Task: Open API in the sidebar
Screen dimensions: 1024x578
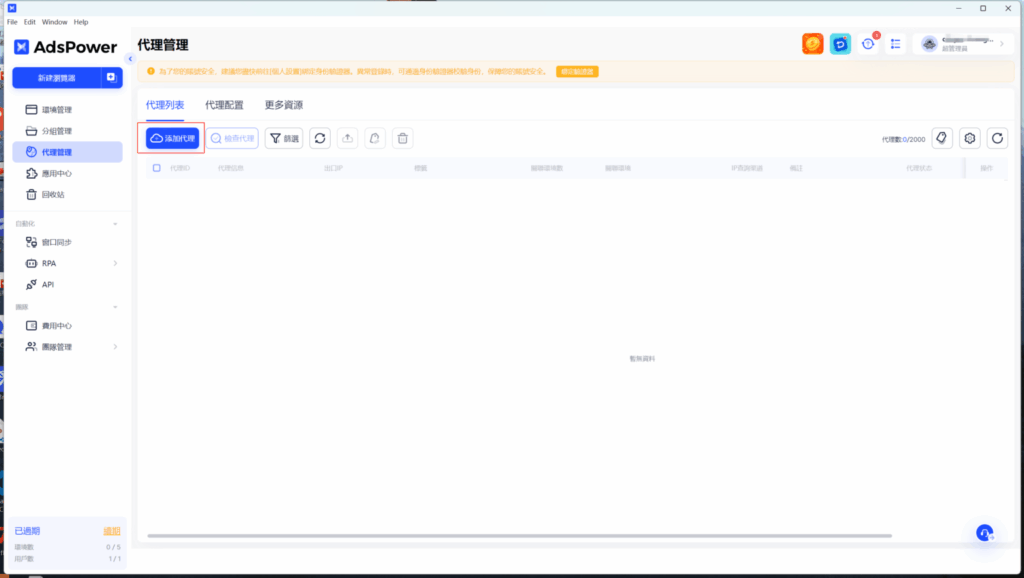Action: (67, 285)
